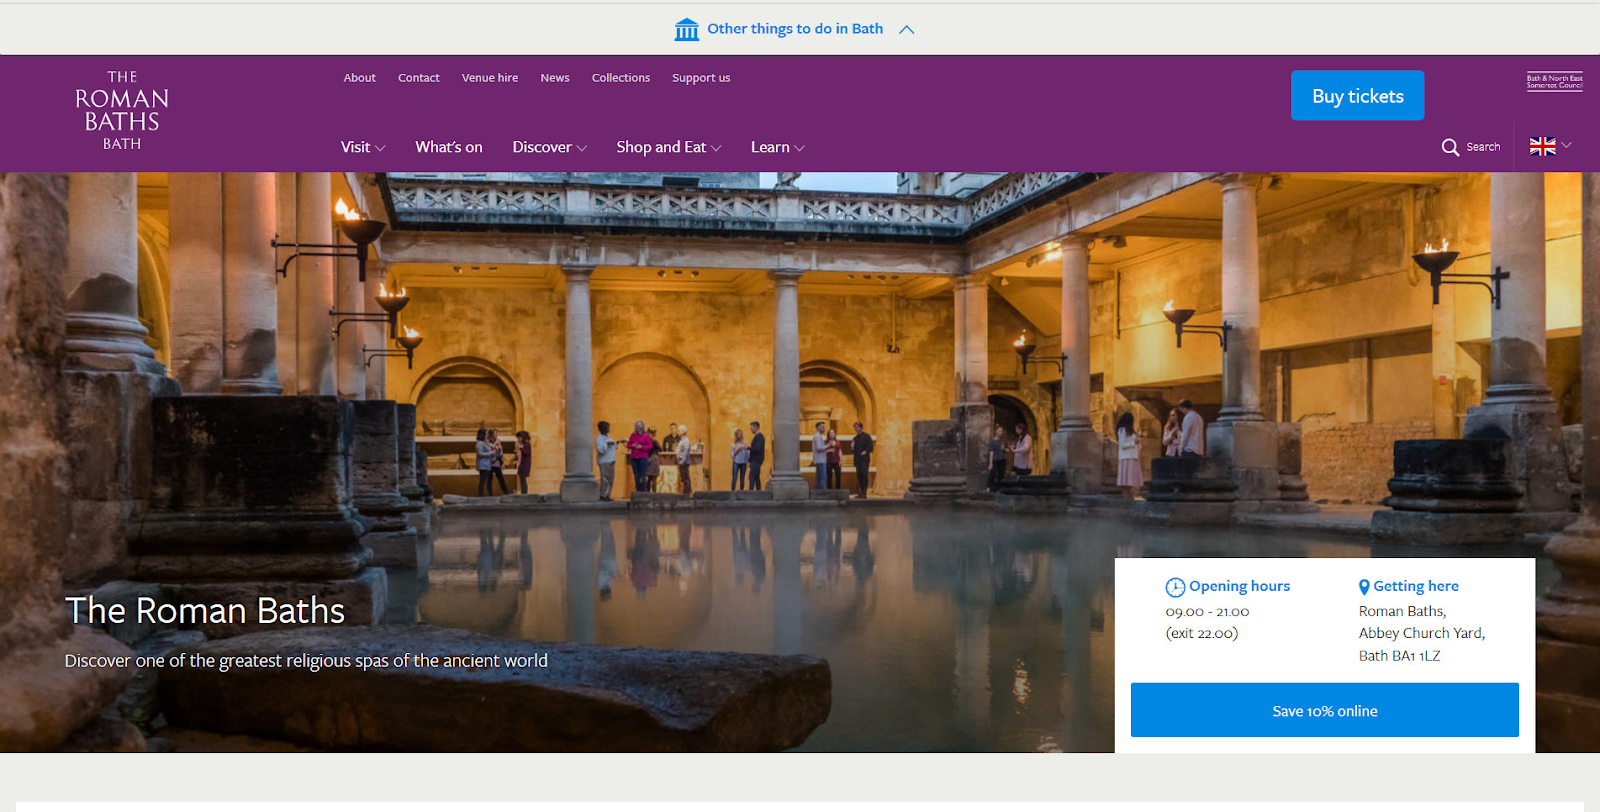
Task: Open the Opening hours link
Action: pos(1239,586)
